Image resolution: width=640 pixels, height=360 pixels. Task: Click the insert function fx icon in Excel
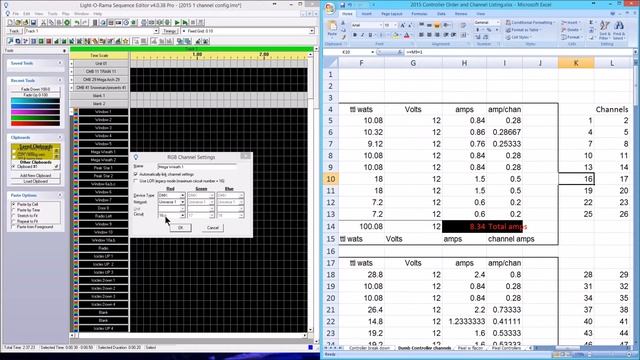(400, 52)
